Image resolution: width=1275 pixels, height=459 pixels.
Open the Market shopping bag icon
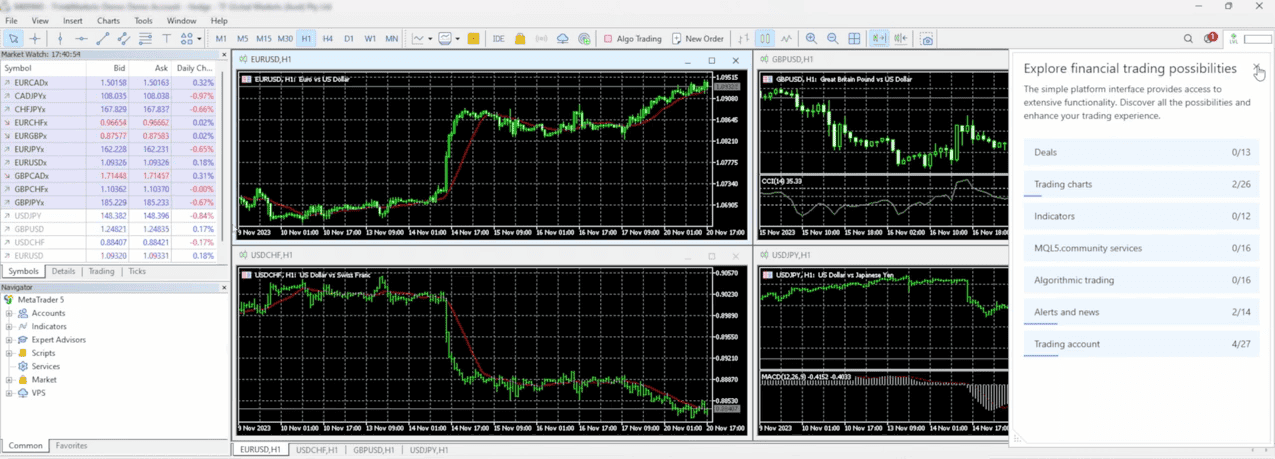click(x=520, y=39)
